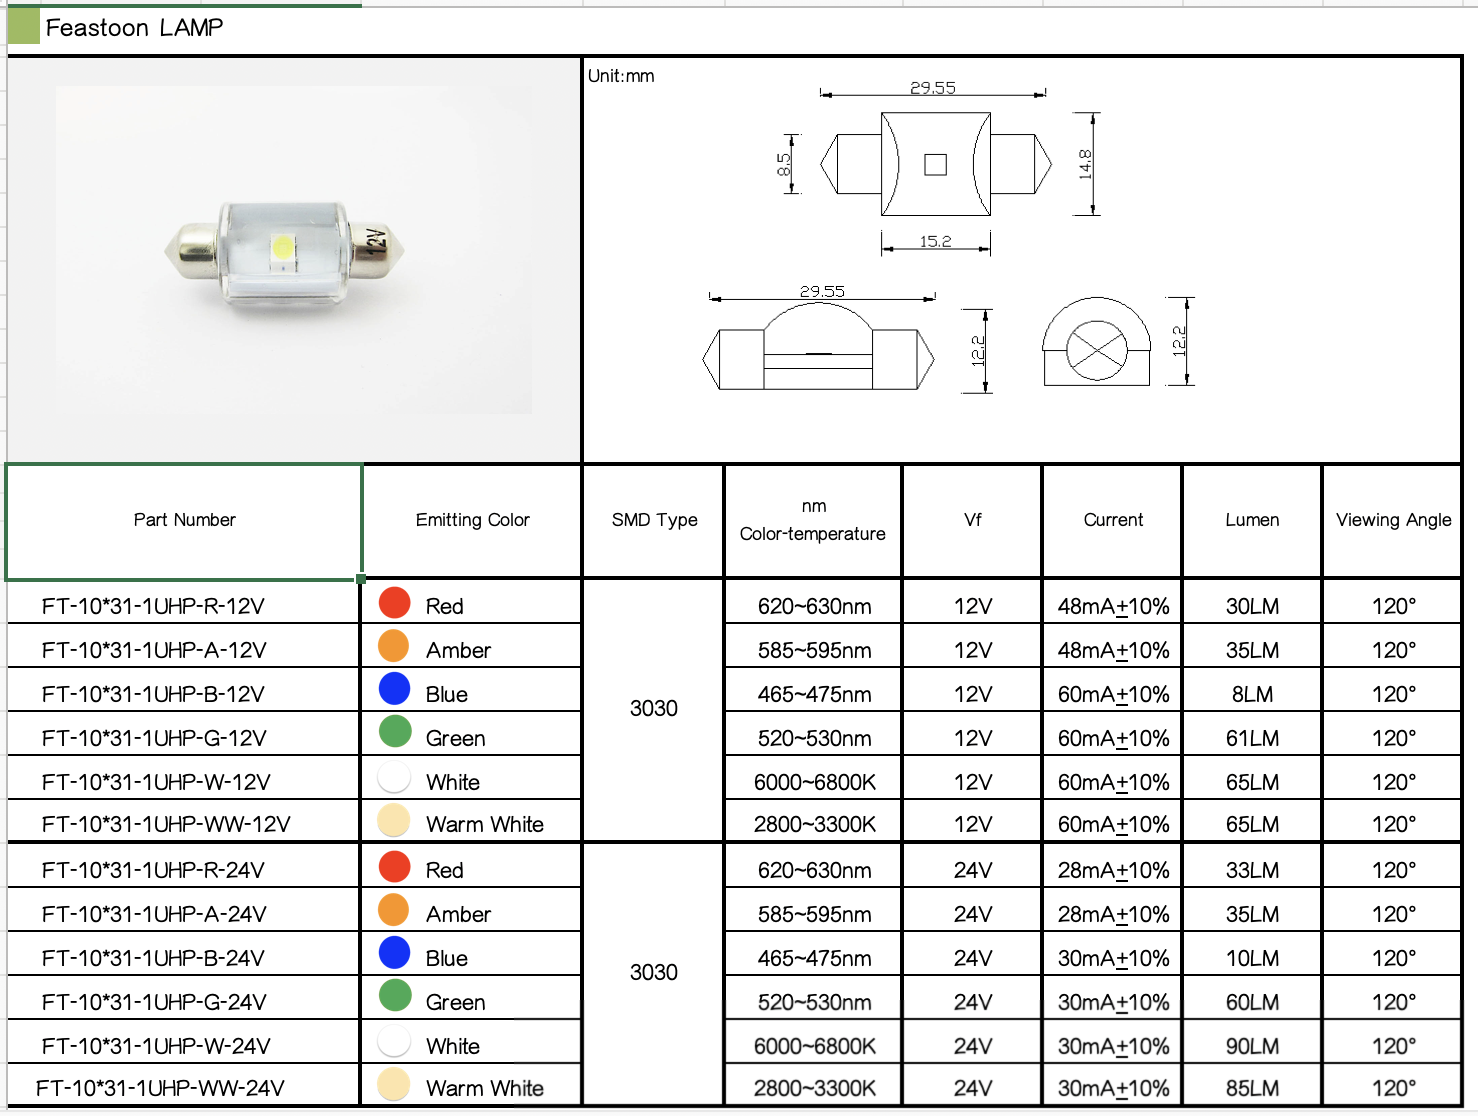
Task: Click the 90LM lumen value for White 24V
Action: pos(1251,1043)
